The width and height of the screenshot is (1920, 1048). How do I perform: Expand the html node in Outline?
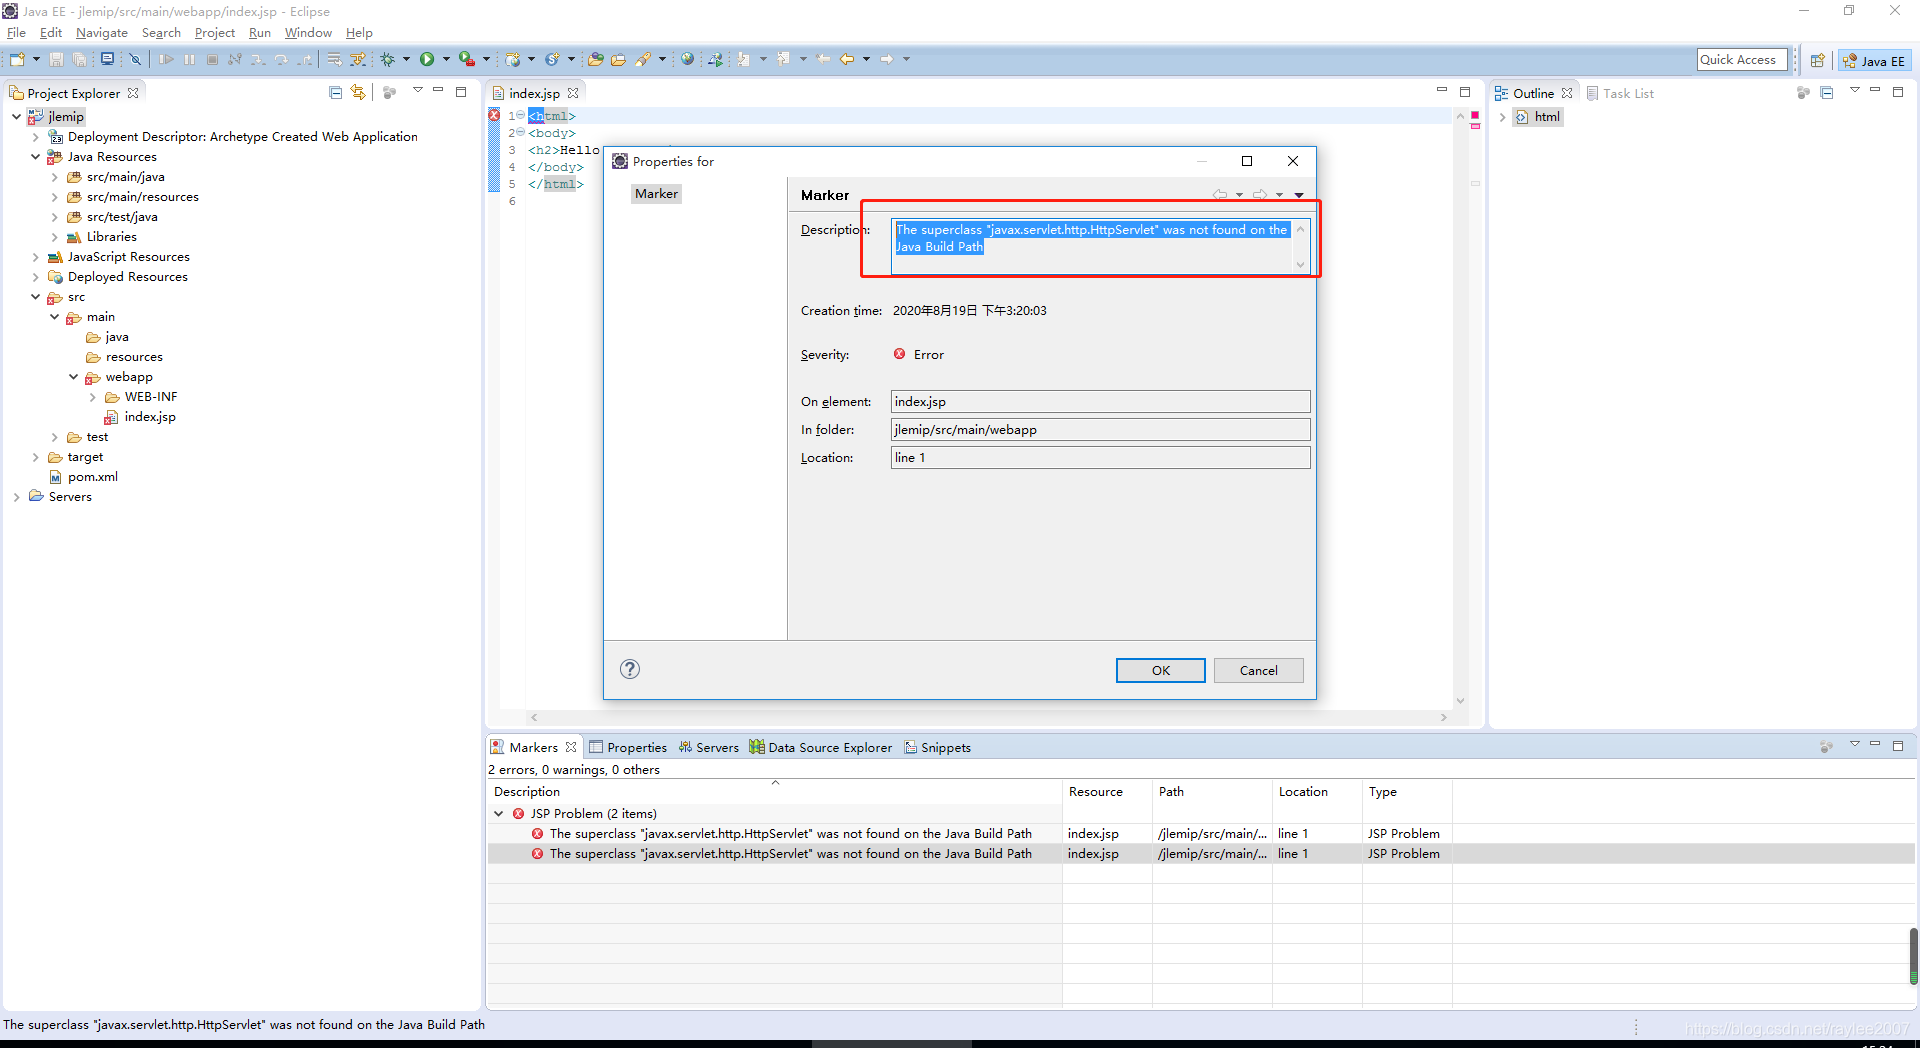coord(1503,117)
